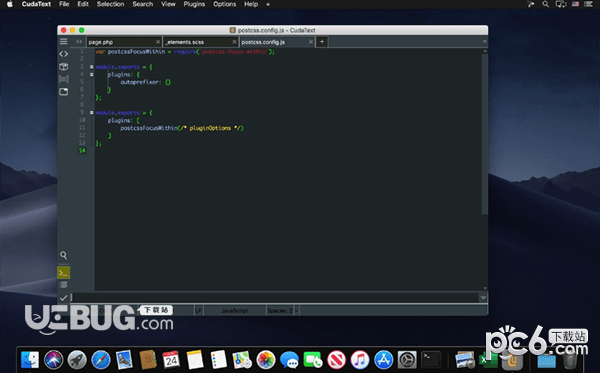Open the Plugins menu
Image resolution: width=600 pixels, height=373 pixels.
coord(194,4)
